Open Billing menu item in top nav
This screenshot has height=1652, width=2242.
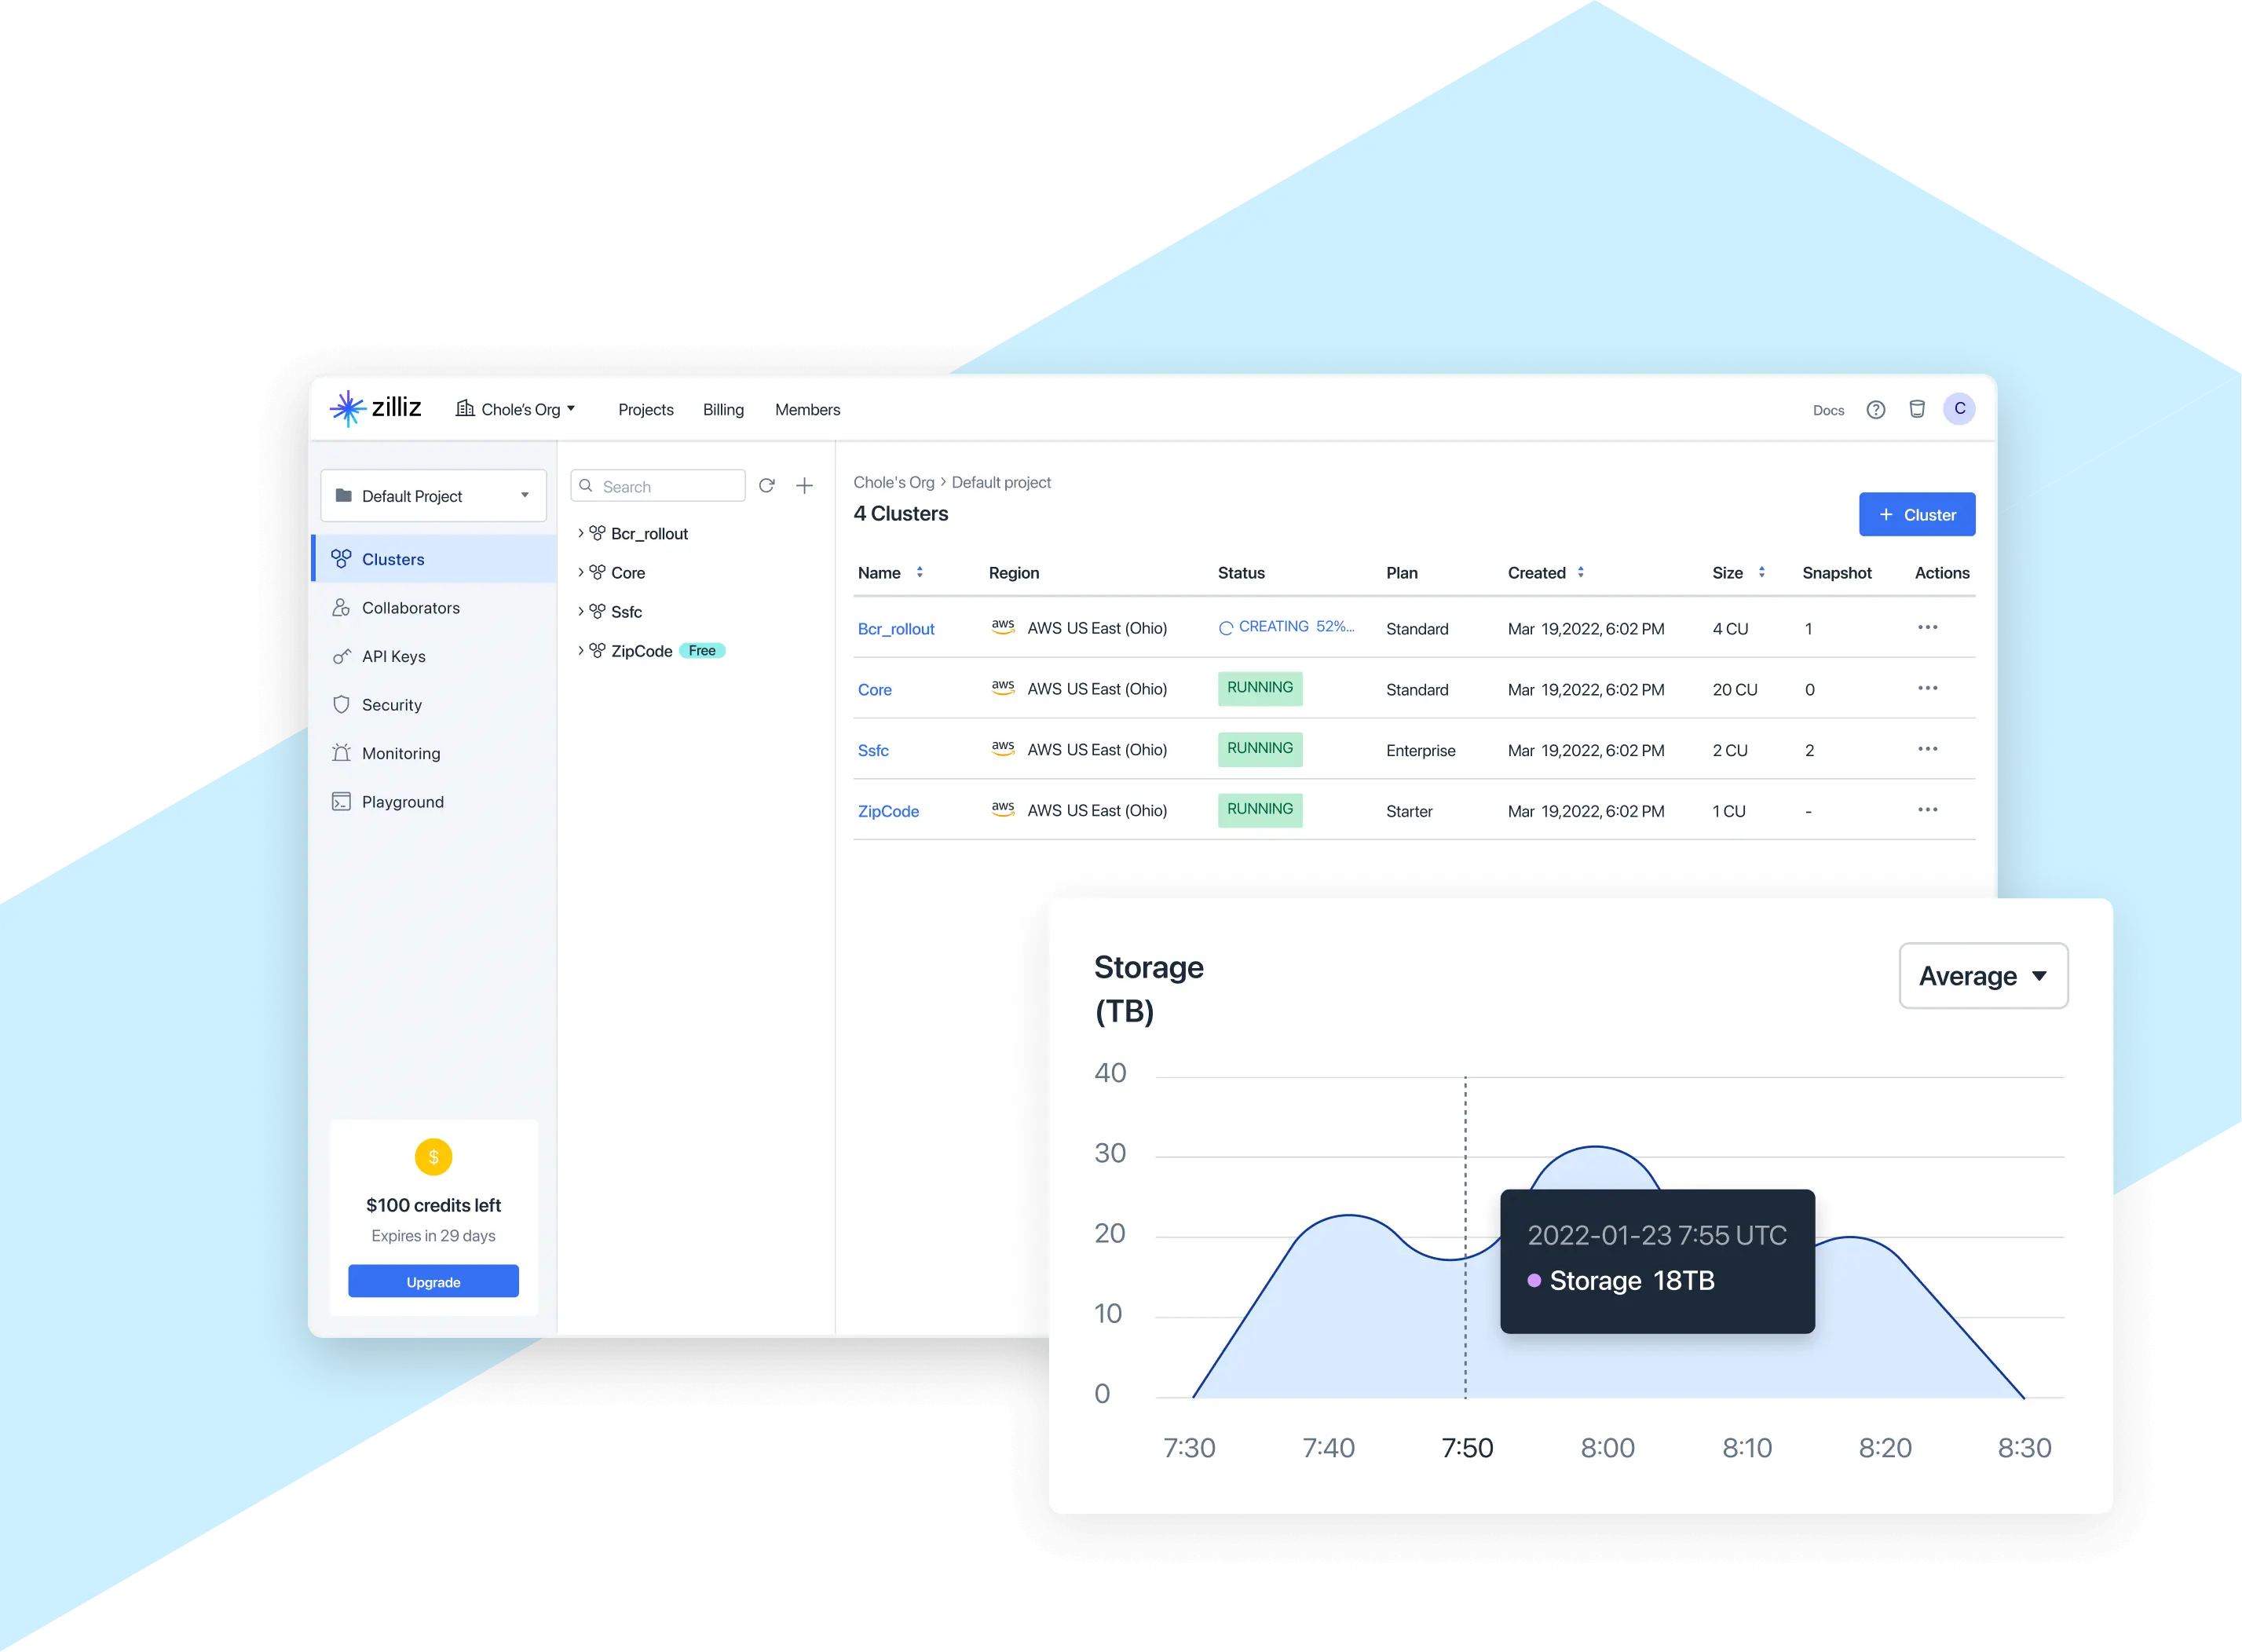[x=724, y=409]
